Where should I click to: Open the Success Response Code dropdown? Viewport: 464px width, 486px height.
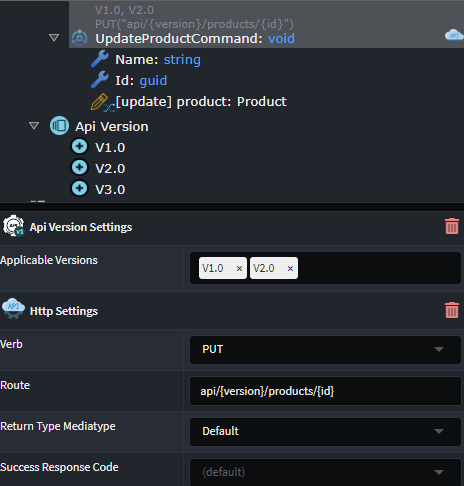pyautogui.click(x=325, y=472)
